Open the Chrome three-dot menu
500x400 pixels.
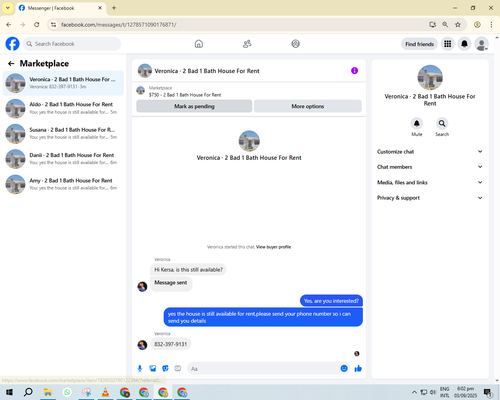[491, 24]
